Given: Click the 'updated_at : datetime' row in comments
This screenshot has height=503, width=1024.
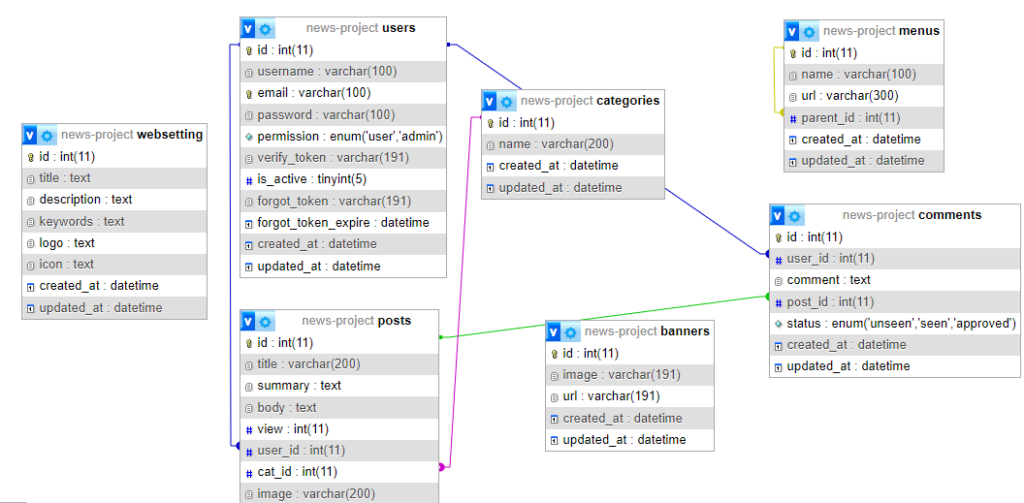Looking at the screenshot, I should [x=895, y=366].
